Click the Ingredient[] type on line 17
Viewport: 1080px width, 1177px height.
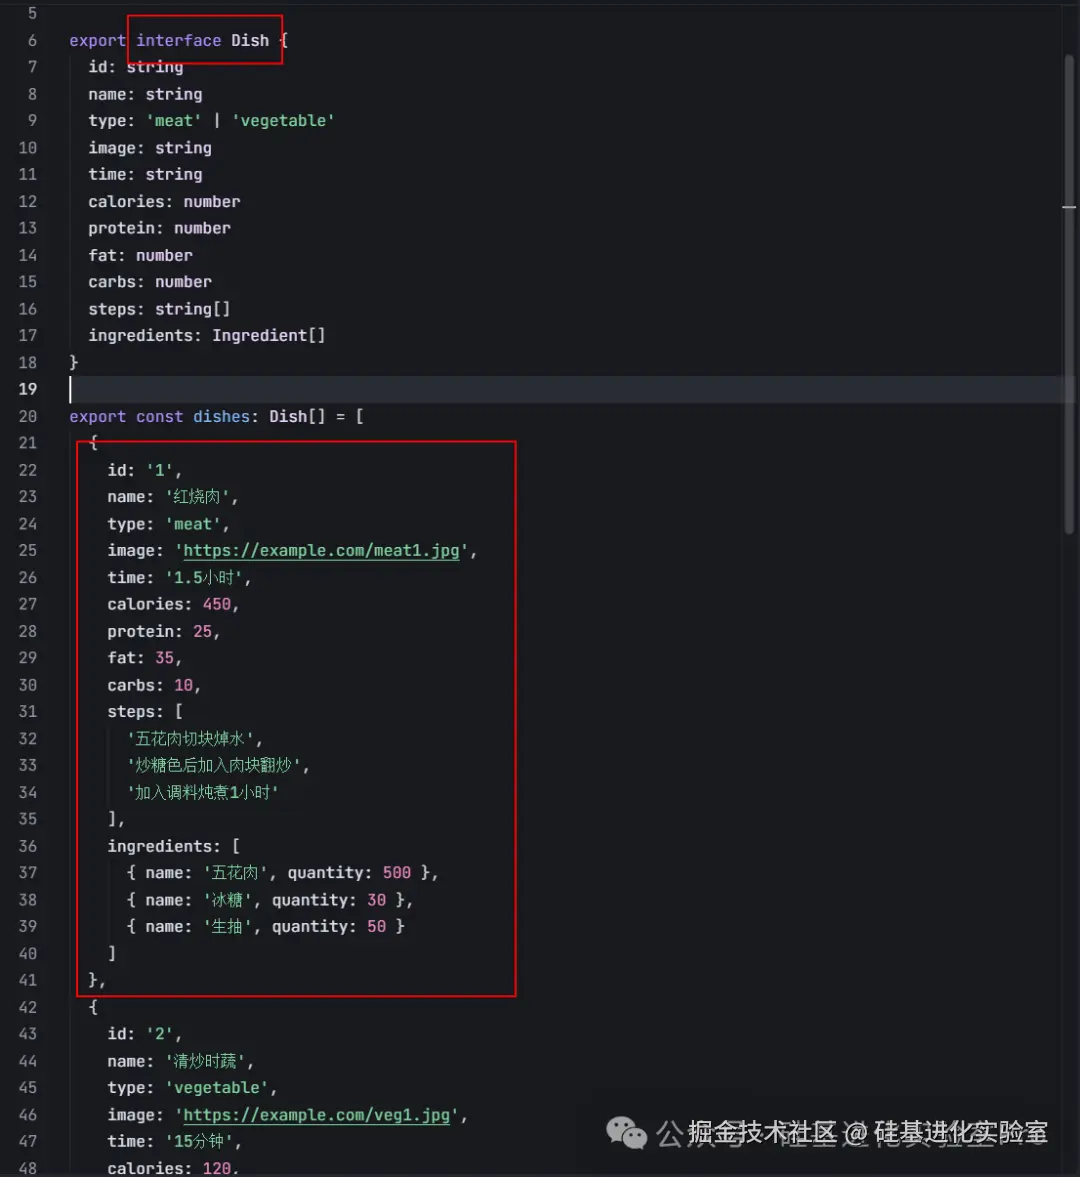[x=268, y=336]
